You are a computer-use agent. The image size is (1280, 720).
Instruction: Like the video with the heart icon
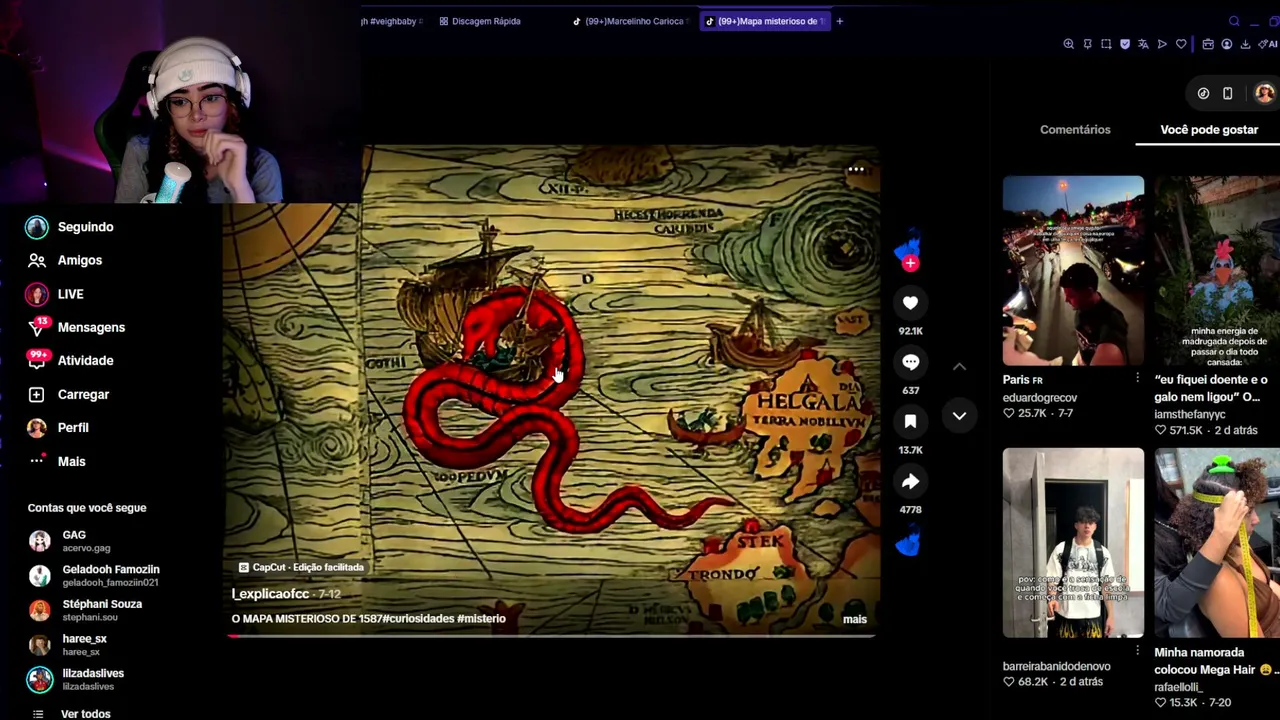point(910,303)
